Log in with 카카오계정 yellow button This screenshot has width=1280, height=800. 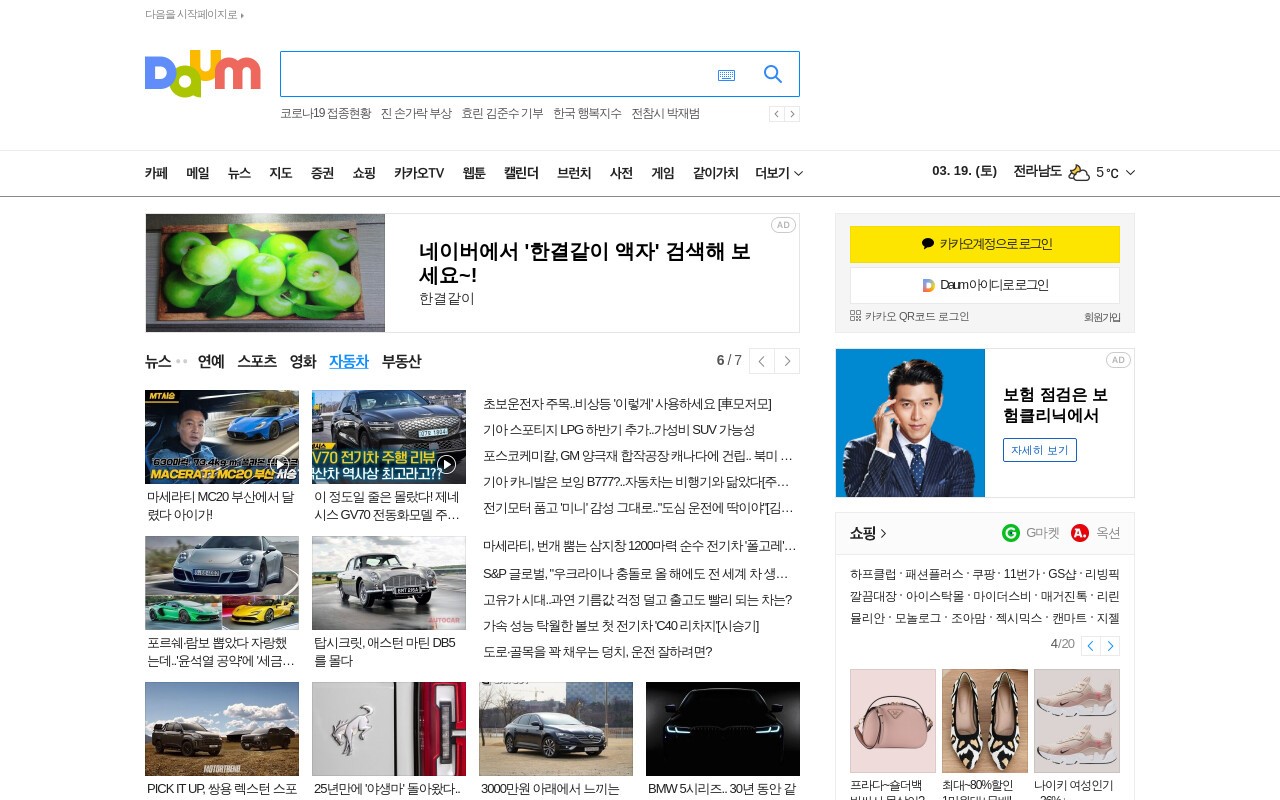click(985, 244)
